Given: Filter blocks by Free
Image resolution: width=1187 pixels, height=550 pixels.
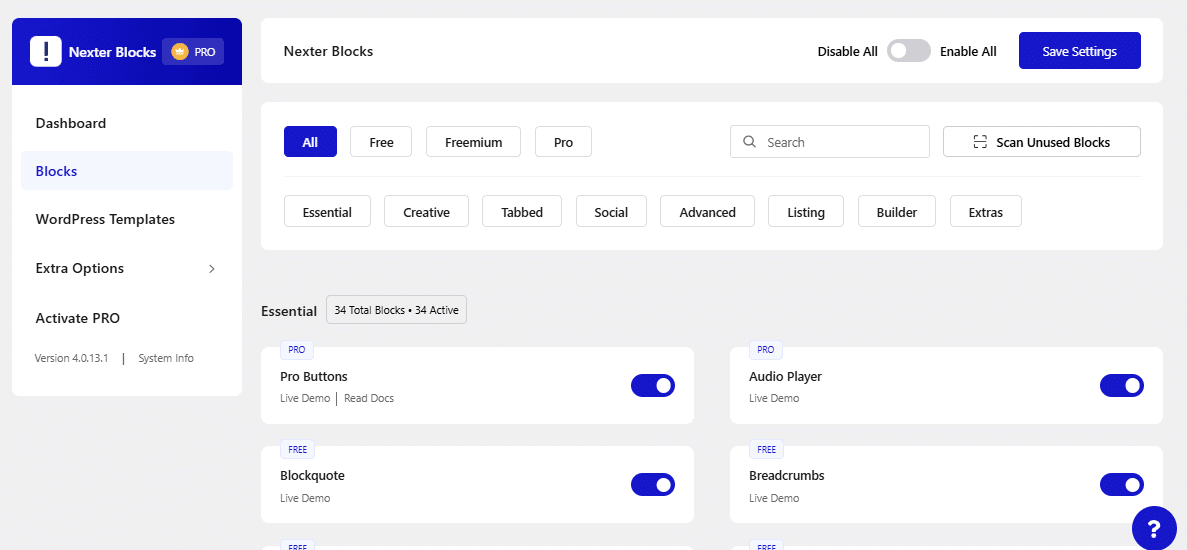Looking at the screenshot, I should 381,141.
